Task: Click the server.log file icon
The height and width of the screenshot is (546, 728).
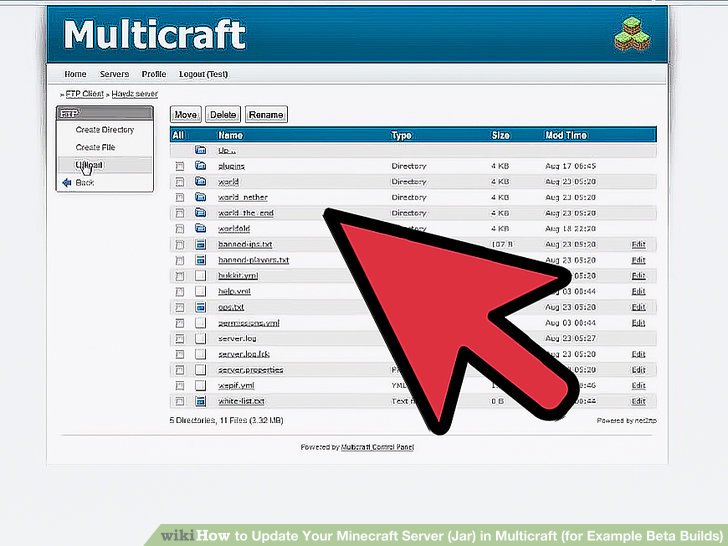Action: (x=200, y=338)
